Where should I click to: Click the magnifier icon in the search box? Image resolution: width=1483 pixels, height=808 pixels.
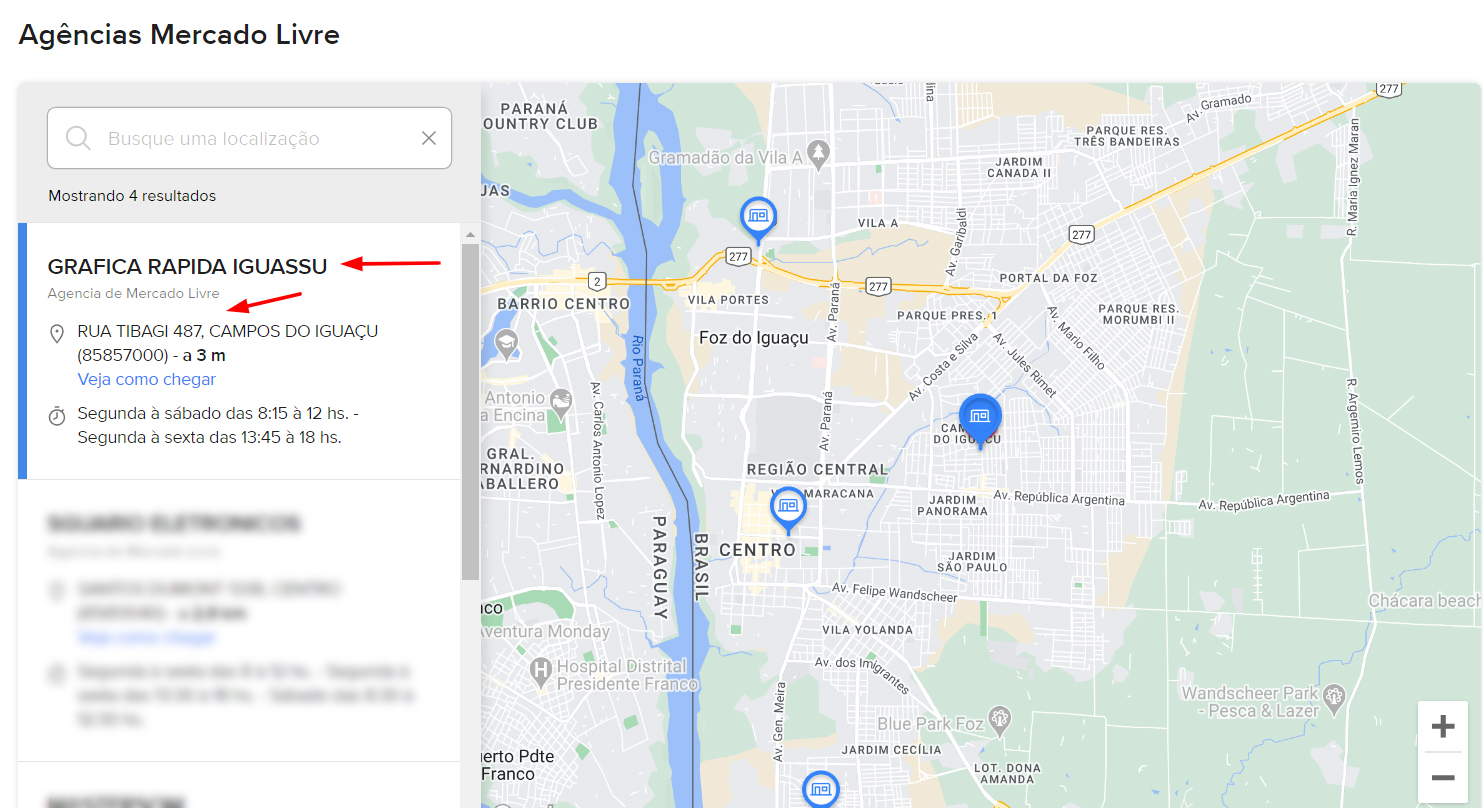[x=78, y=138]
